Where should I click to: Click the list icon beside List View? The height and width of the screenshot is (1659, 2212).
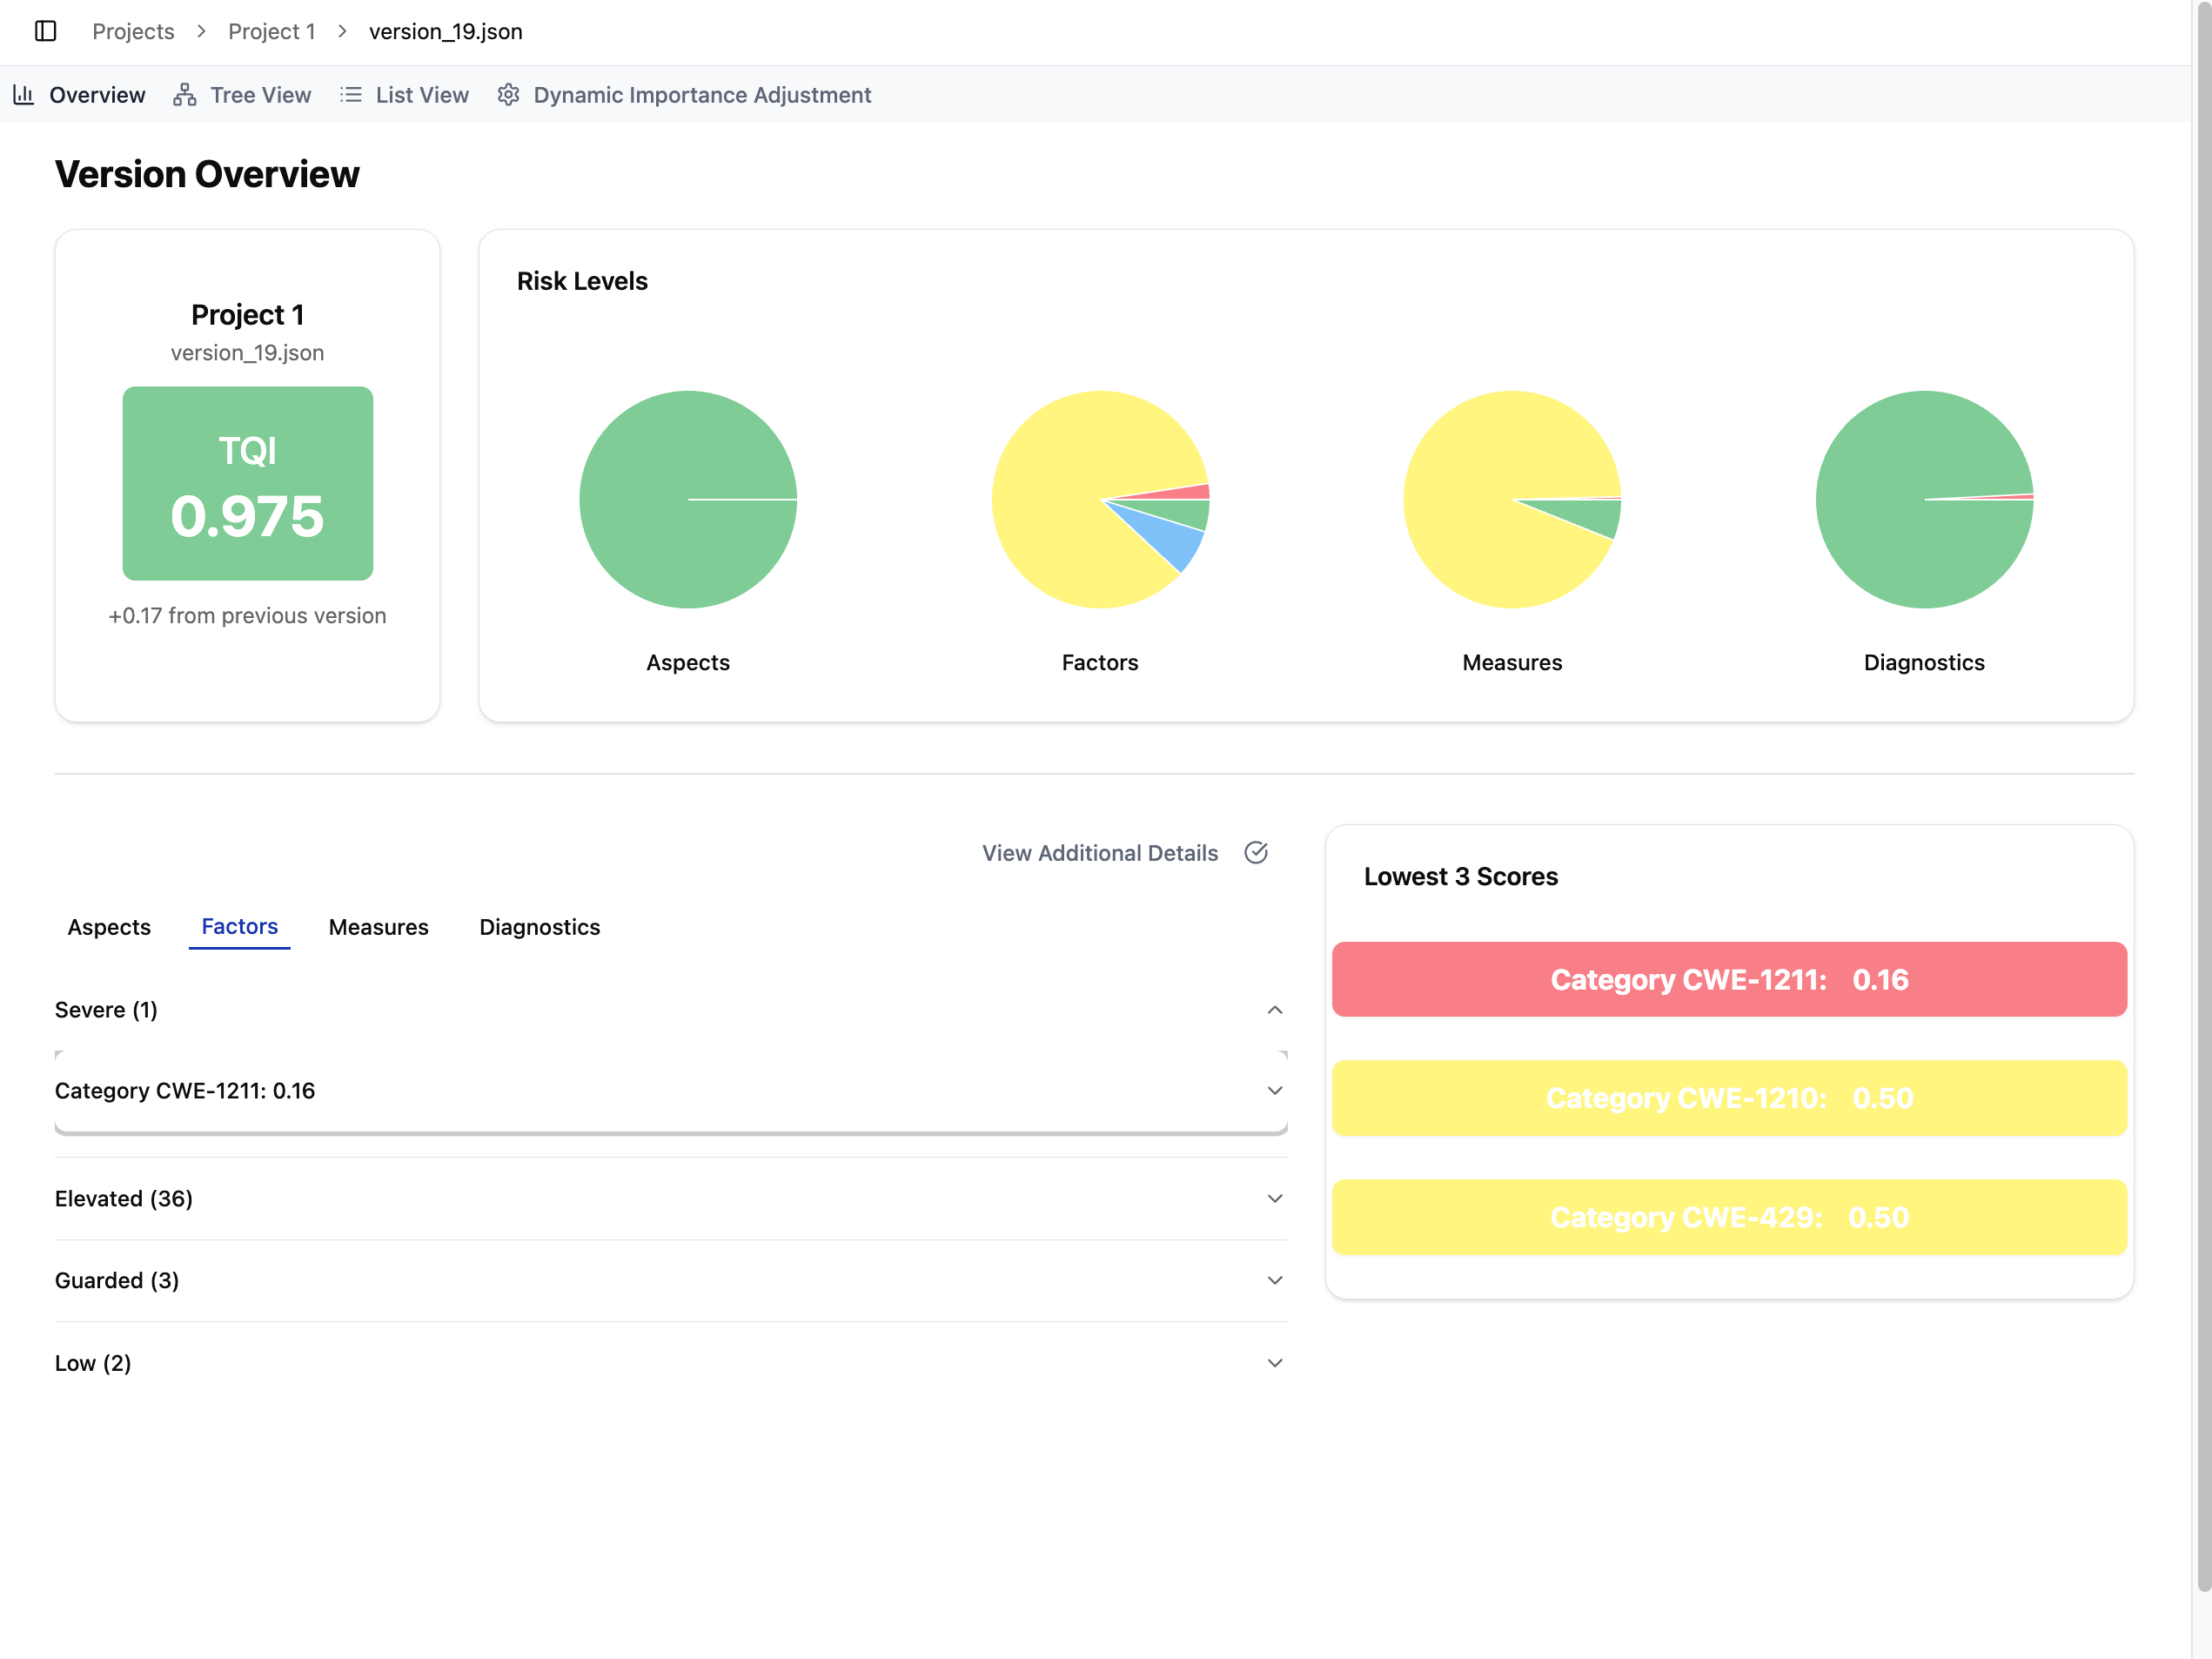coord(352,94)
